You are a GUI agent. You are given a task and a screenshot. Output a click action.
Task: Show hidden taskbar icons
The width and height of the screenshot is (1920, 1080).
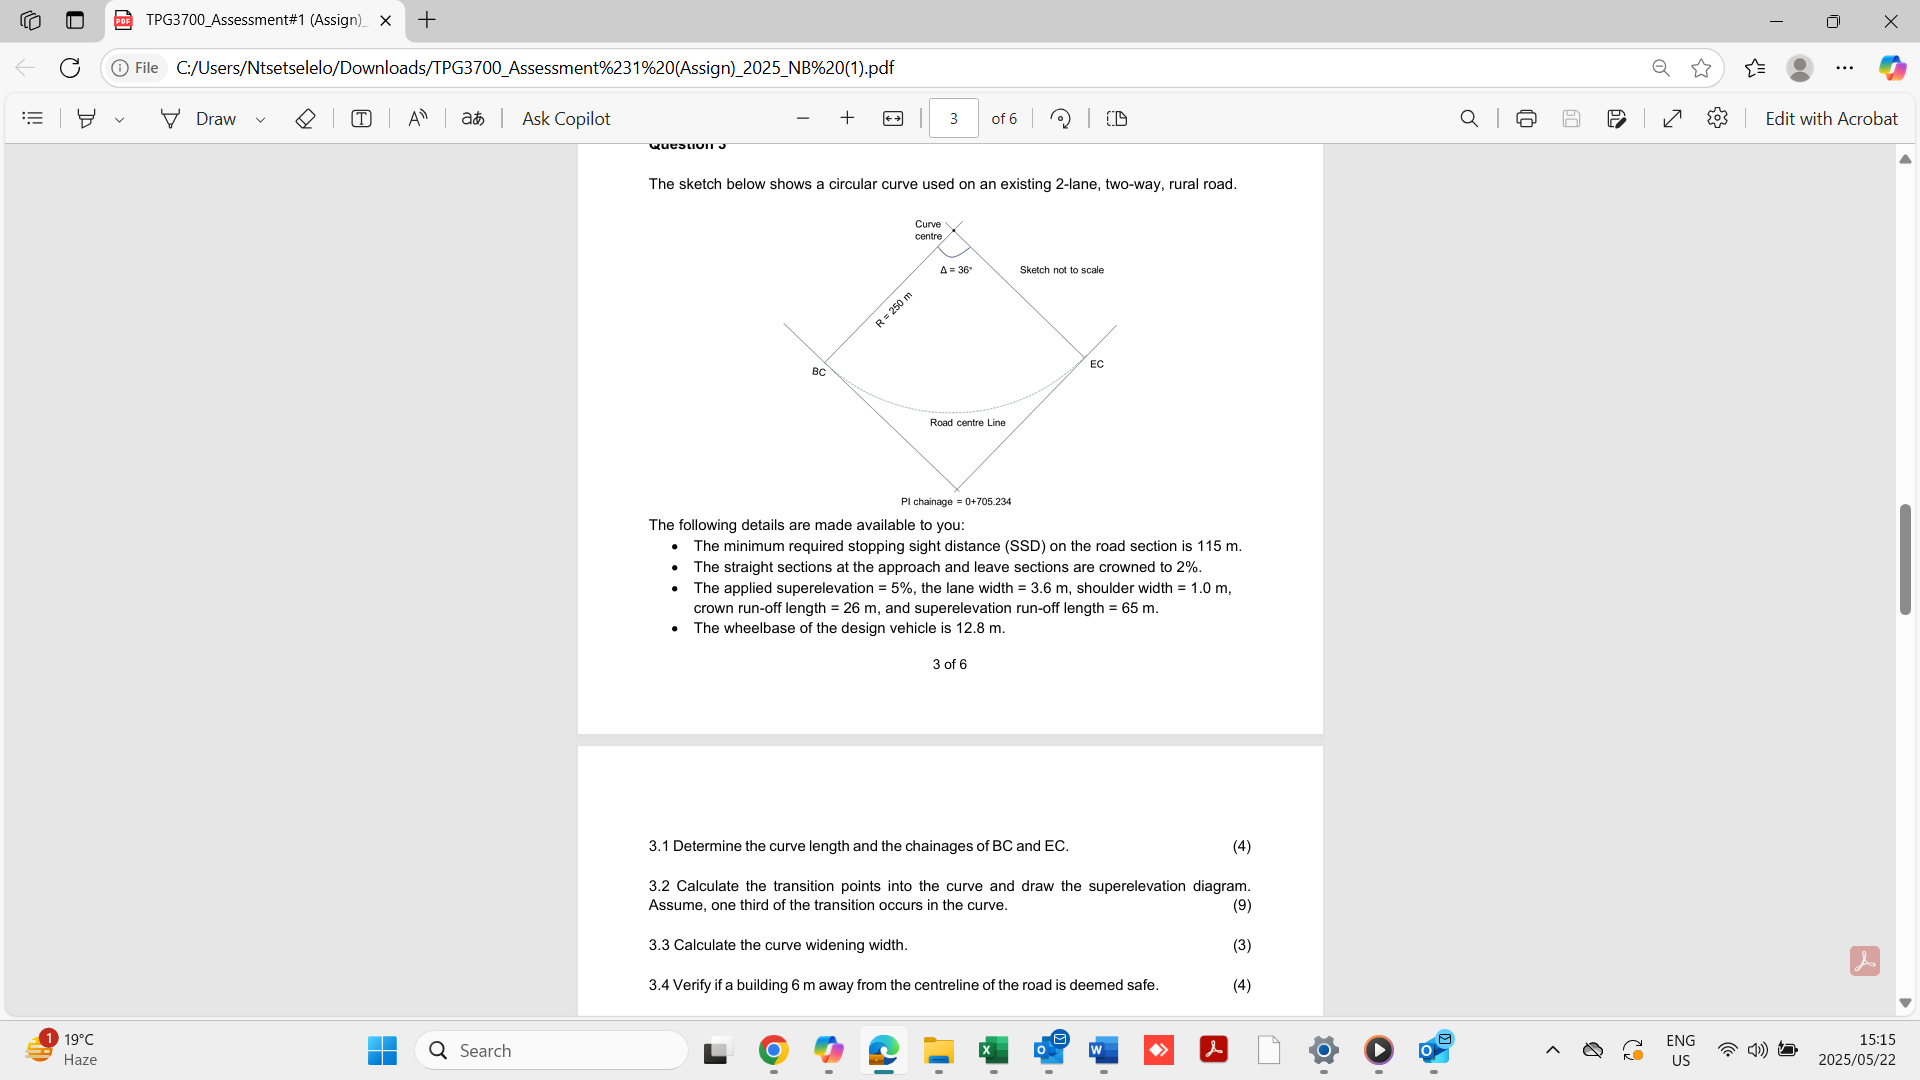coord(1552,1050)
